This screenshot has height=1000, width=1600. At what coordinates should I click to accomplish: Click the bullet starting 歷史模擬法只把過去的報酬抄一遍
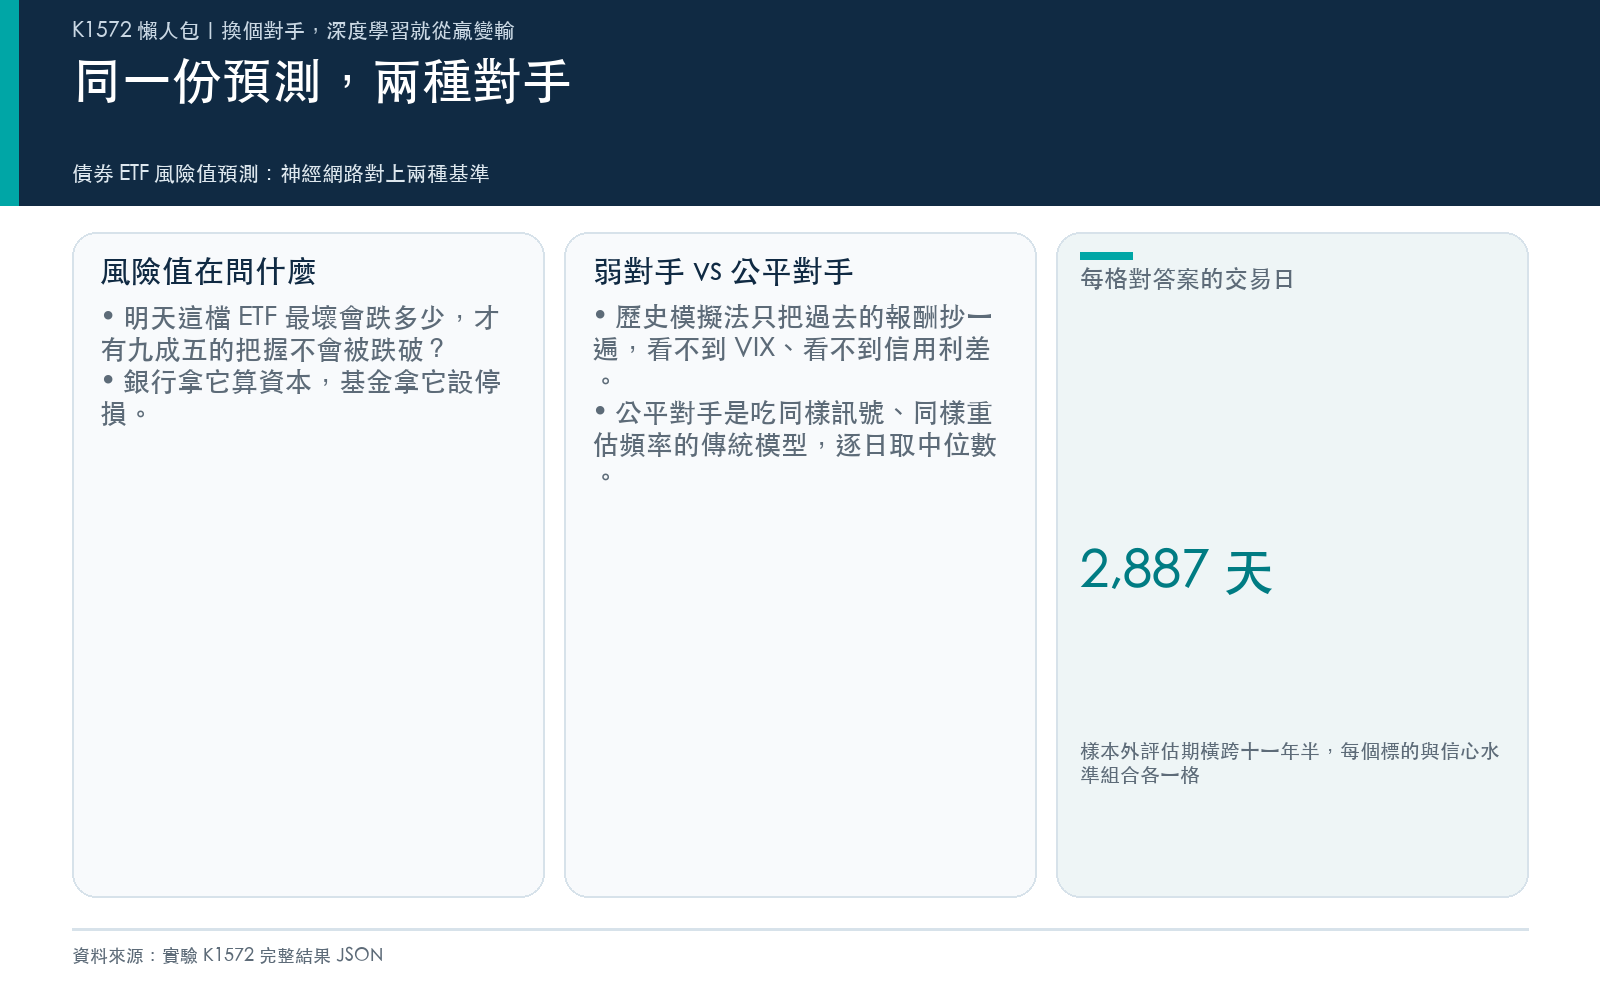coord(792,348)
